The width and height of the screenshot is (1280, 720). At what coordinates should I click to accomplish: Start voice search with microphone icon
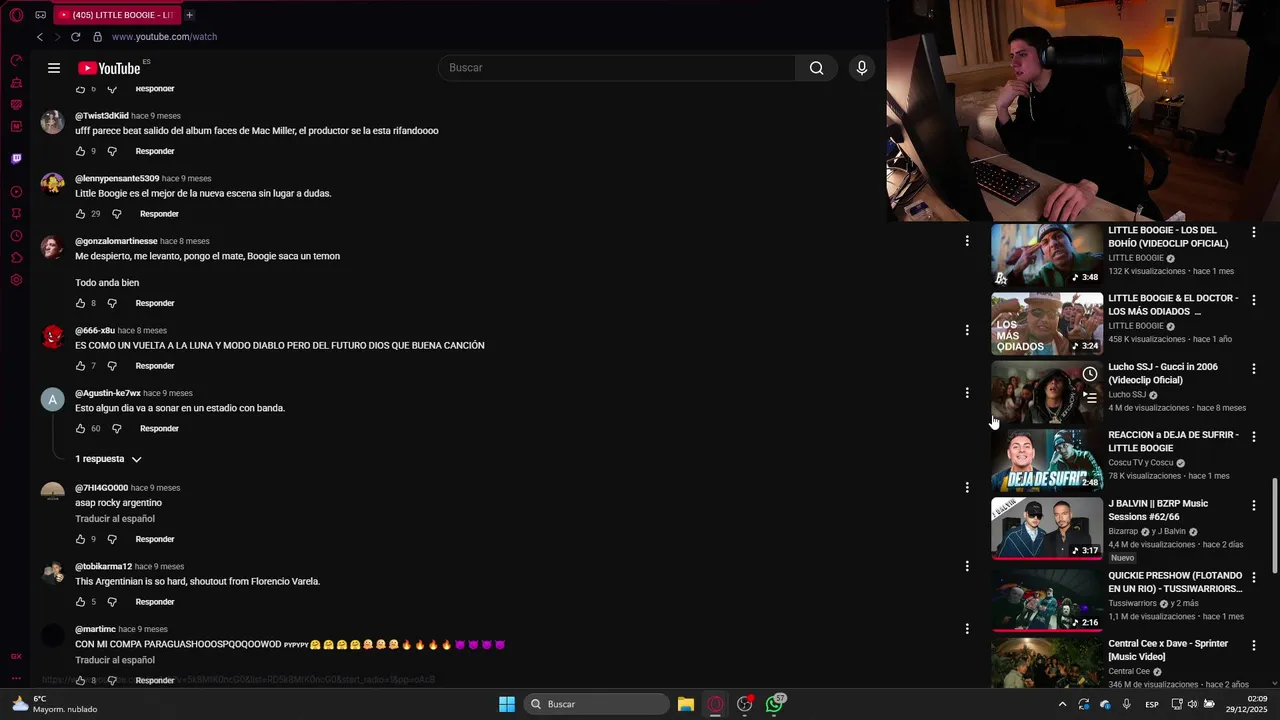click(x=862, y=68)
